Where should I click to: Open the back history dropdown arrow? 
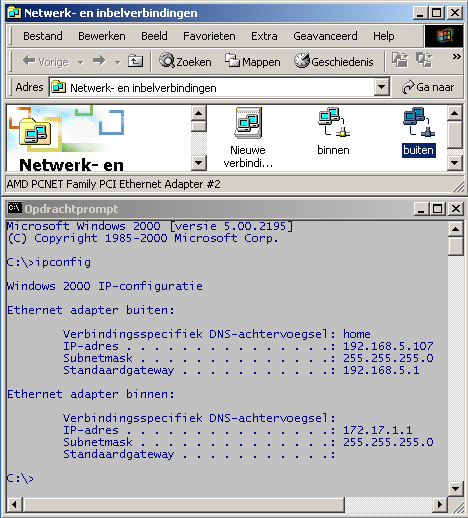(80, 62)
